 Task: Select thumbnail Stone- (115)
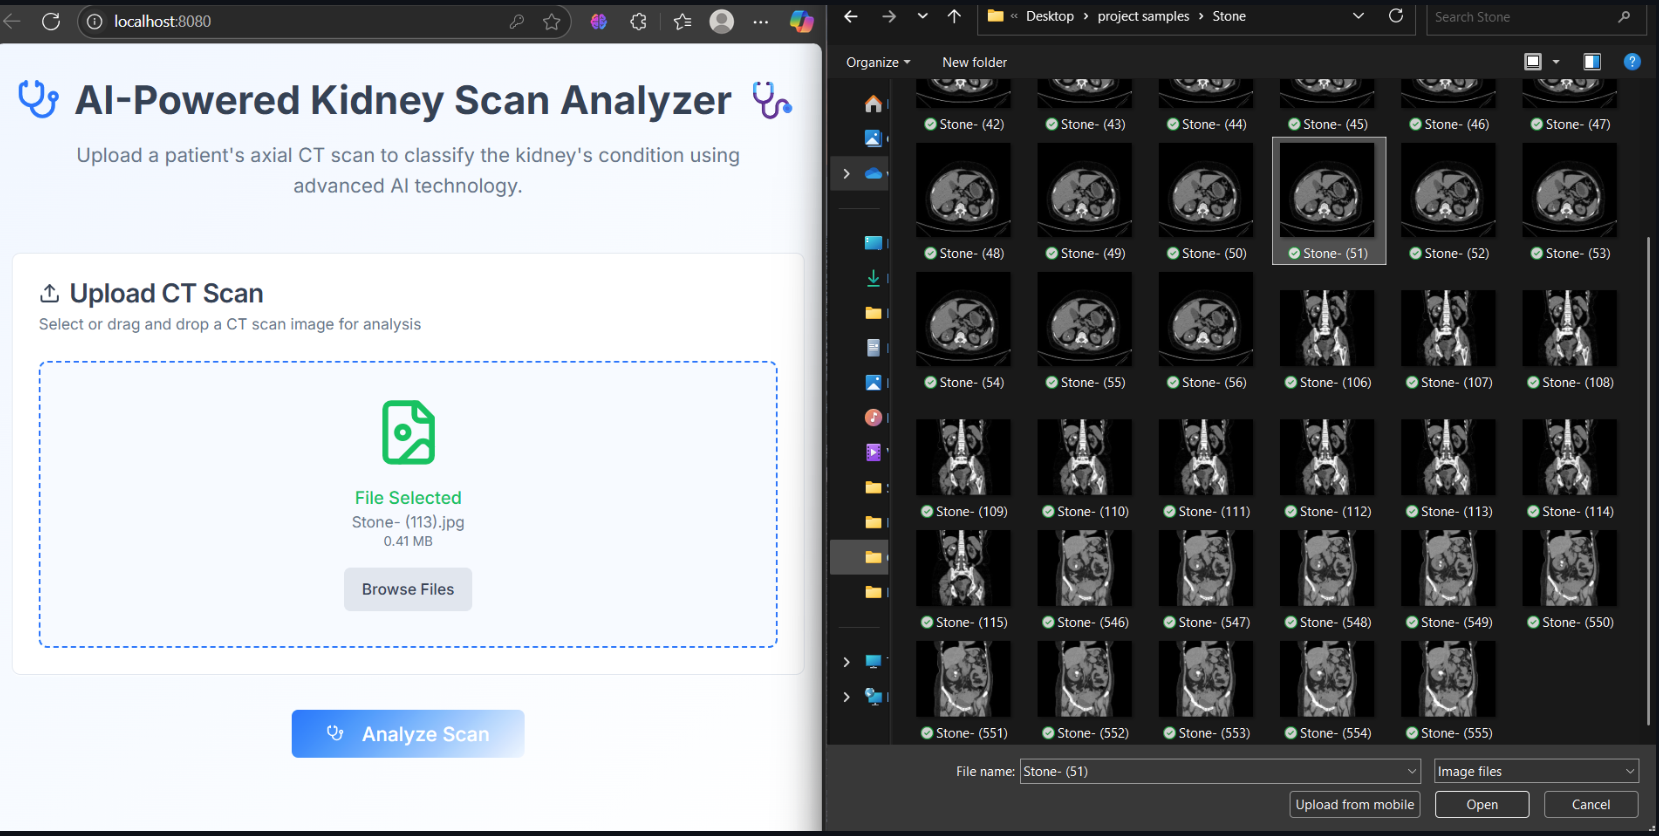click(x=963, y=580)
